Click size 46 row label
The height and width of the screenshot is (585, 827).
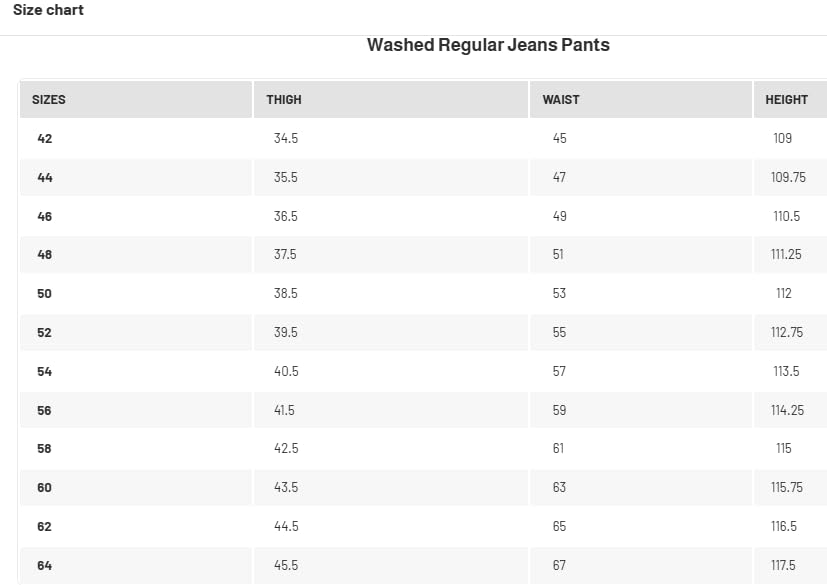pyautogui.click(x=45, y=216)
